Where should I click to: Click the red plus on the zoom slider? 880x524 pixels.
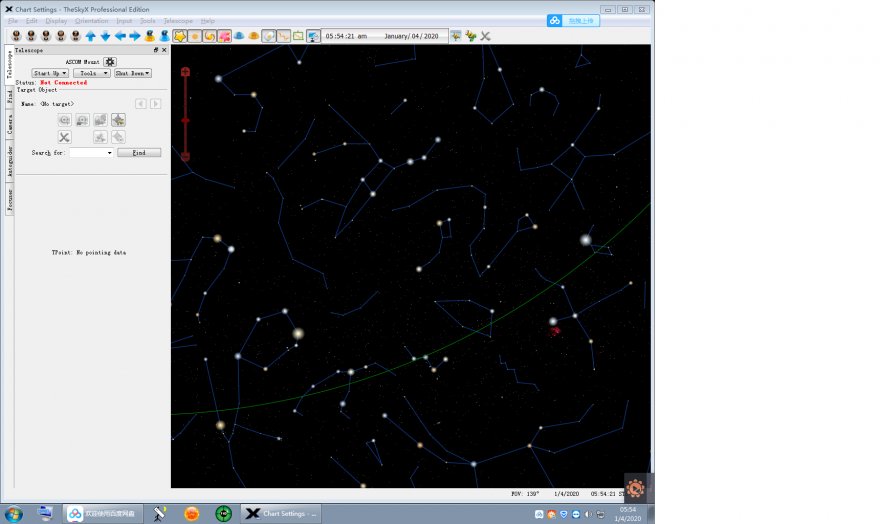(185, 72)
